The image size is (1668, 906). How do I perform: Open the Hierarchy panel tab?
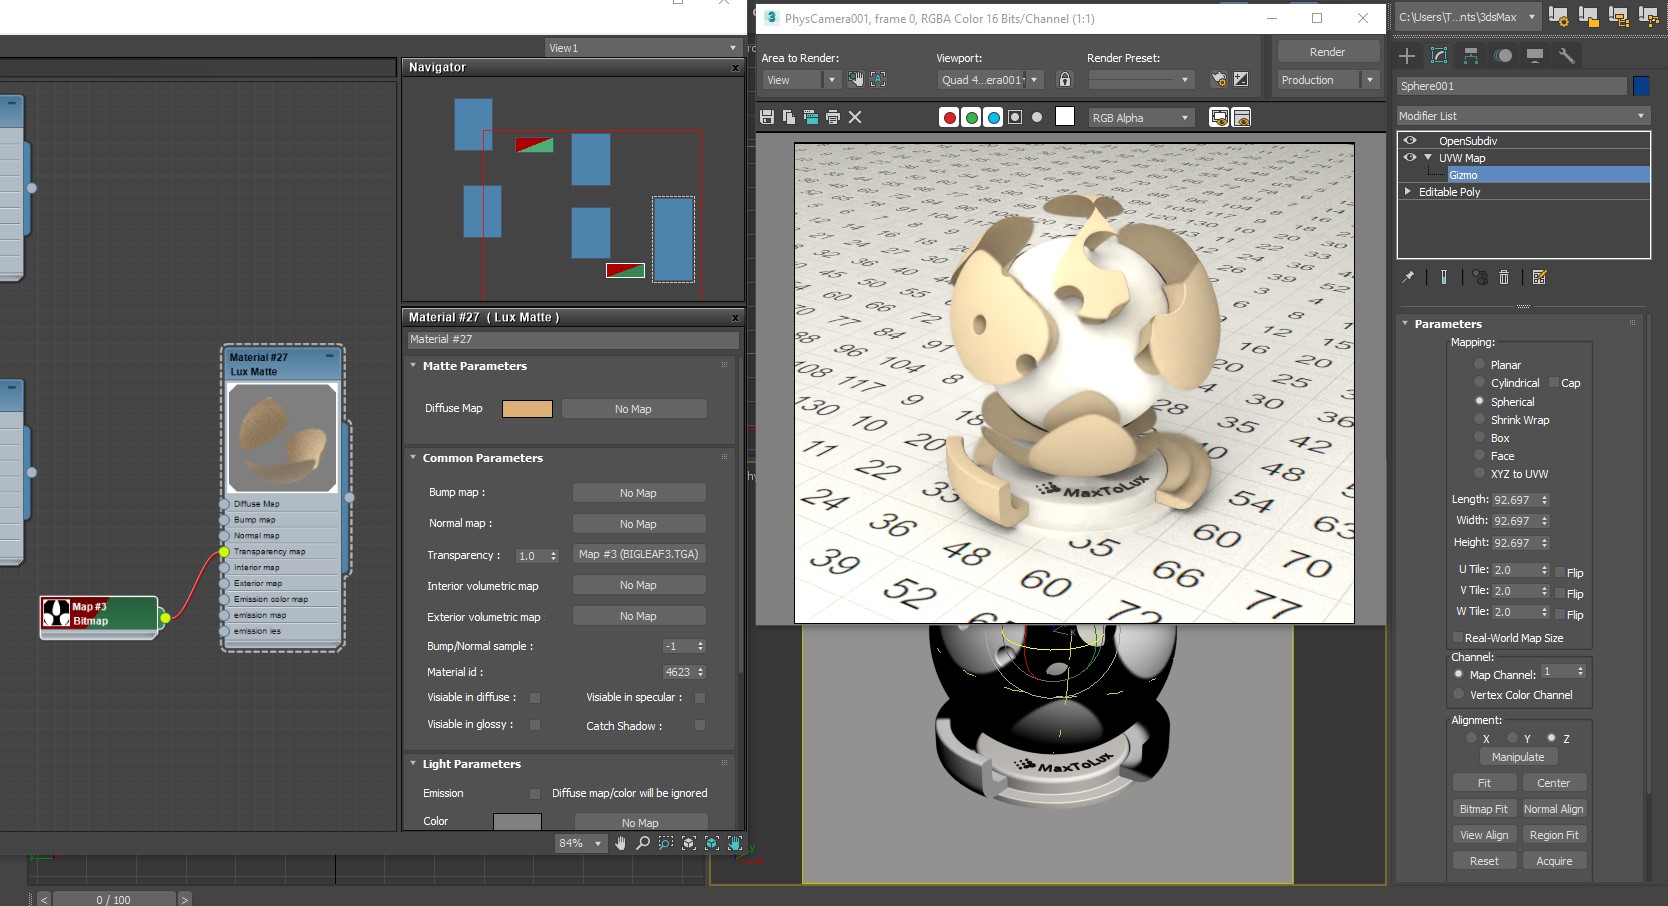pos(1471,56)
